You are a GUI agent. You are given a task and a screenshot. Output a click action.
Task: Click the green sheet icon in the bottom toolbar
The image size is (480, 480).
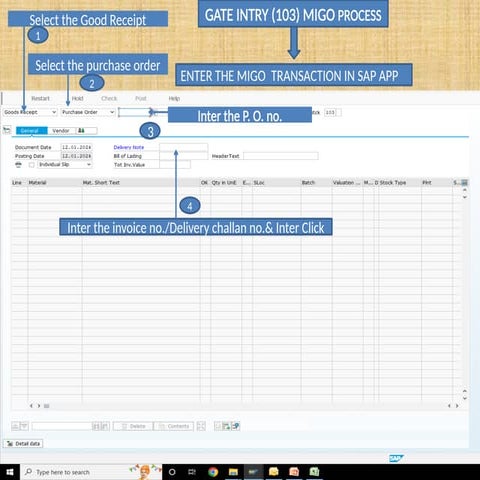pyautogui.click(x=226, y=426)
